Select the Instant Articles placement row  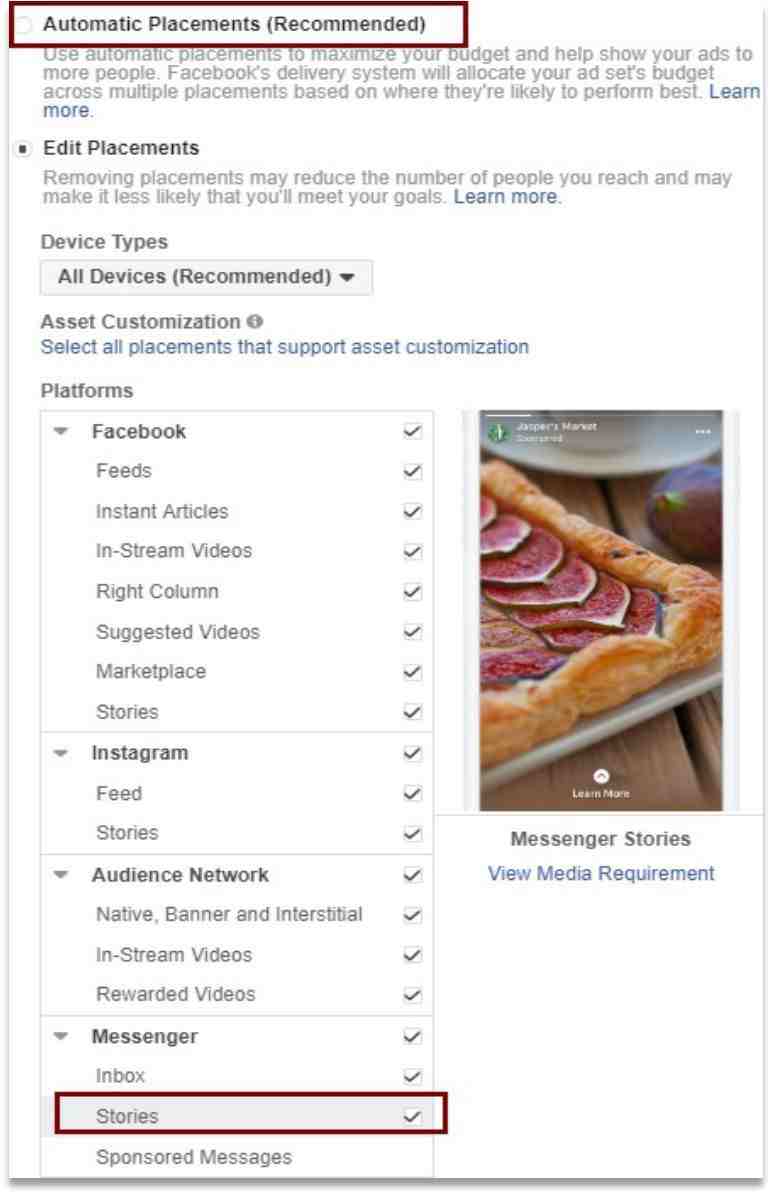click(x=237, y=512)
